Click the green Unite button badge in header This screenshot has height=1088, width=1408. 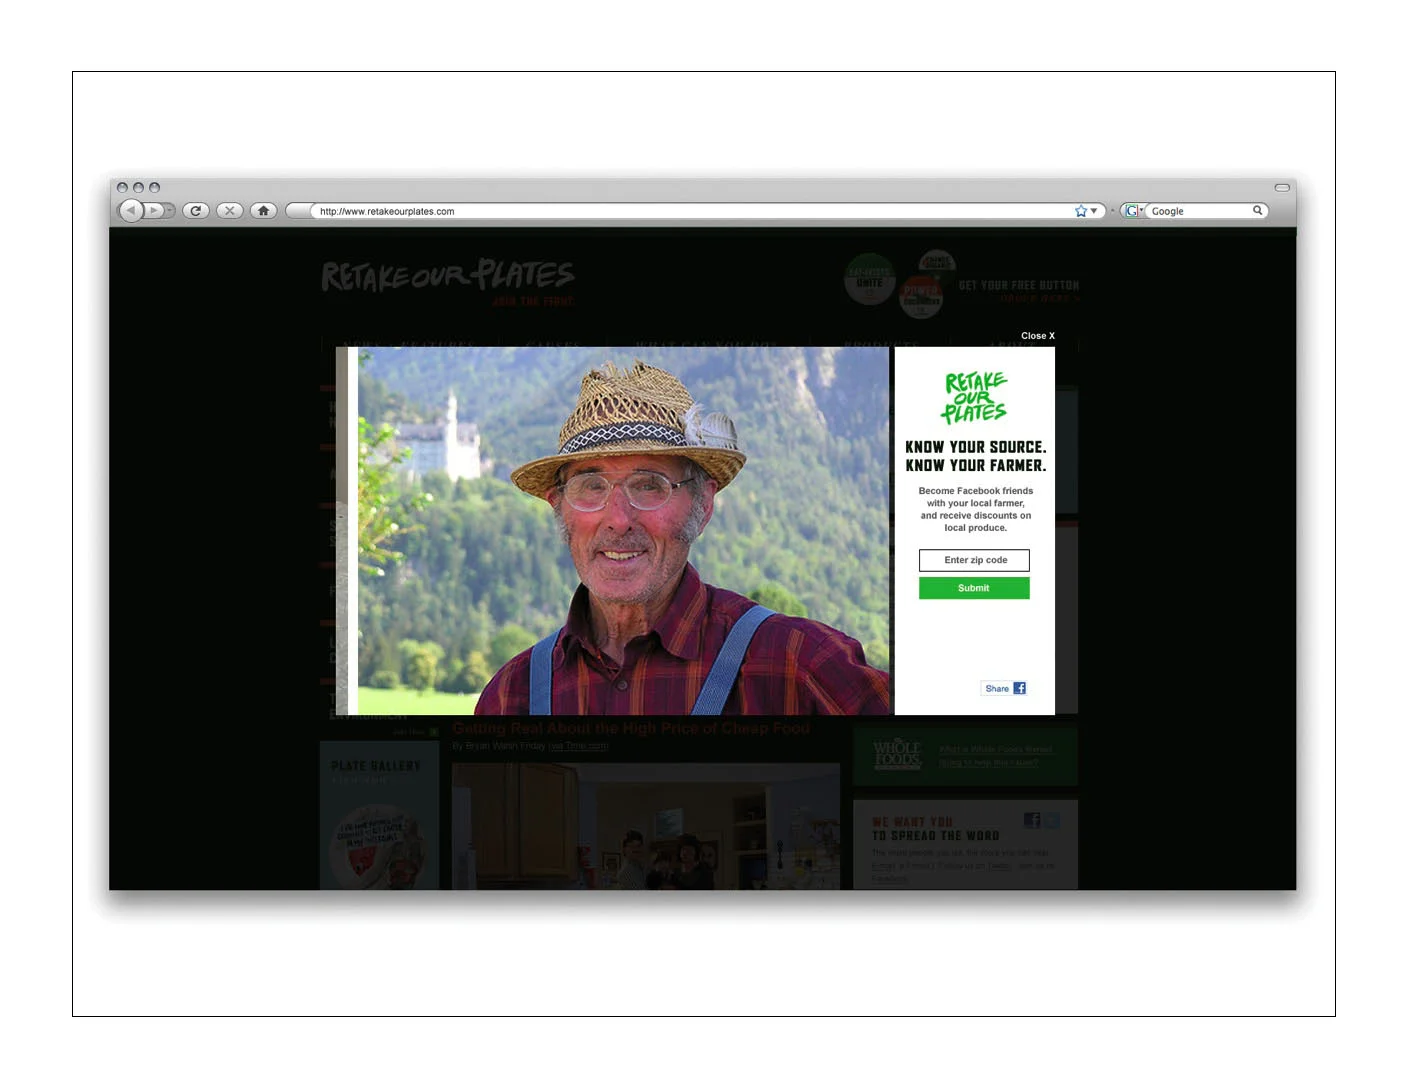[x=869, y=280]
